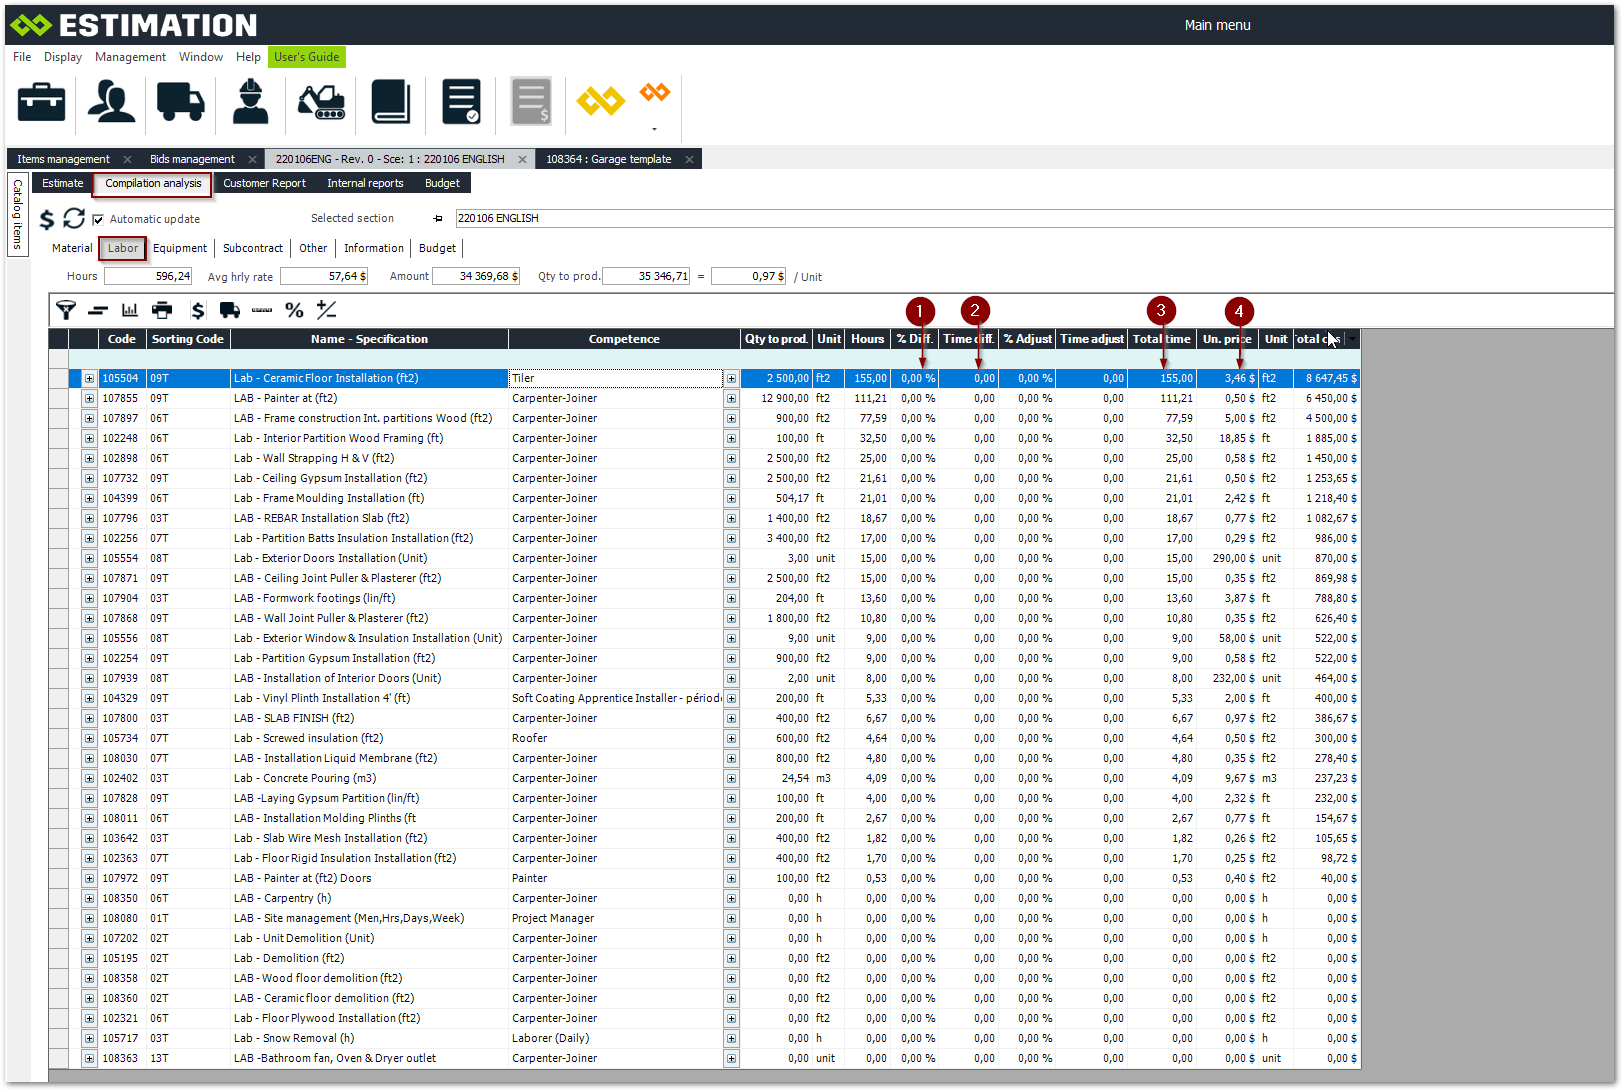Click the refresh arrows icon beside Automatic update
The width and height of the screenshot is (1623, 1091).
pyautogui.click(x=74, y=218)
